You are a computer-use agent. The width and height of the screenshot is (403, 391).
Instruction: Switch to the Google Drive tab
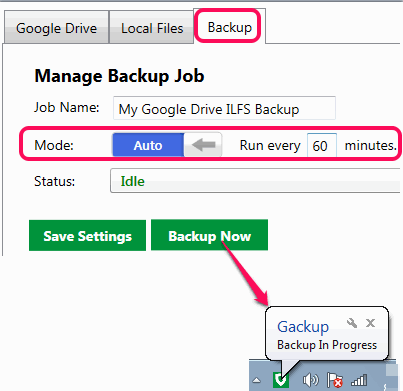(x=56, y=27)
